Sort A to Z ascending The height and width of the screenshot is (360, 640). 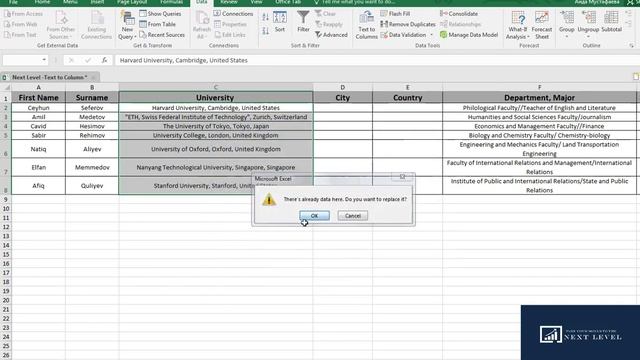[265, 17]
